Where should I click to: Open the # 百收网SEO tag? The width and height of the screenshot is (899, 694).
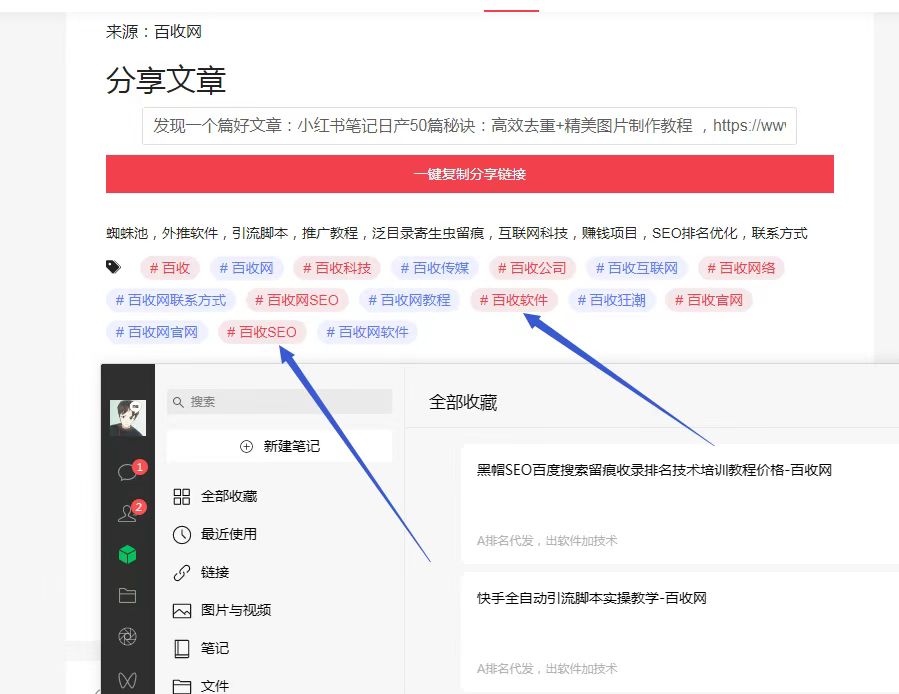(x=297, y=300)
